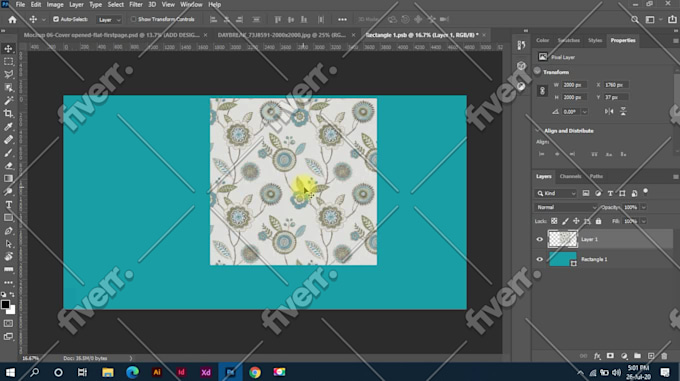Screen dimensions: 680x381
Task: Select the Eyedropper tool
Action: pyautogui.click(x=8, y=127)
